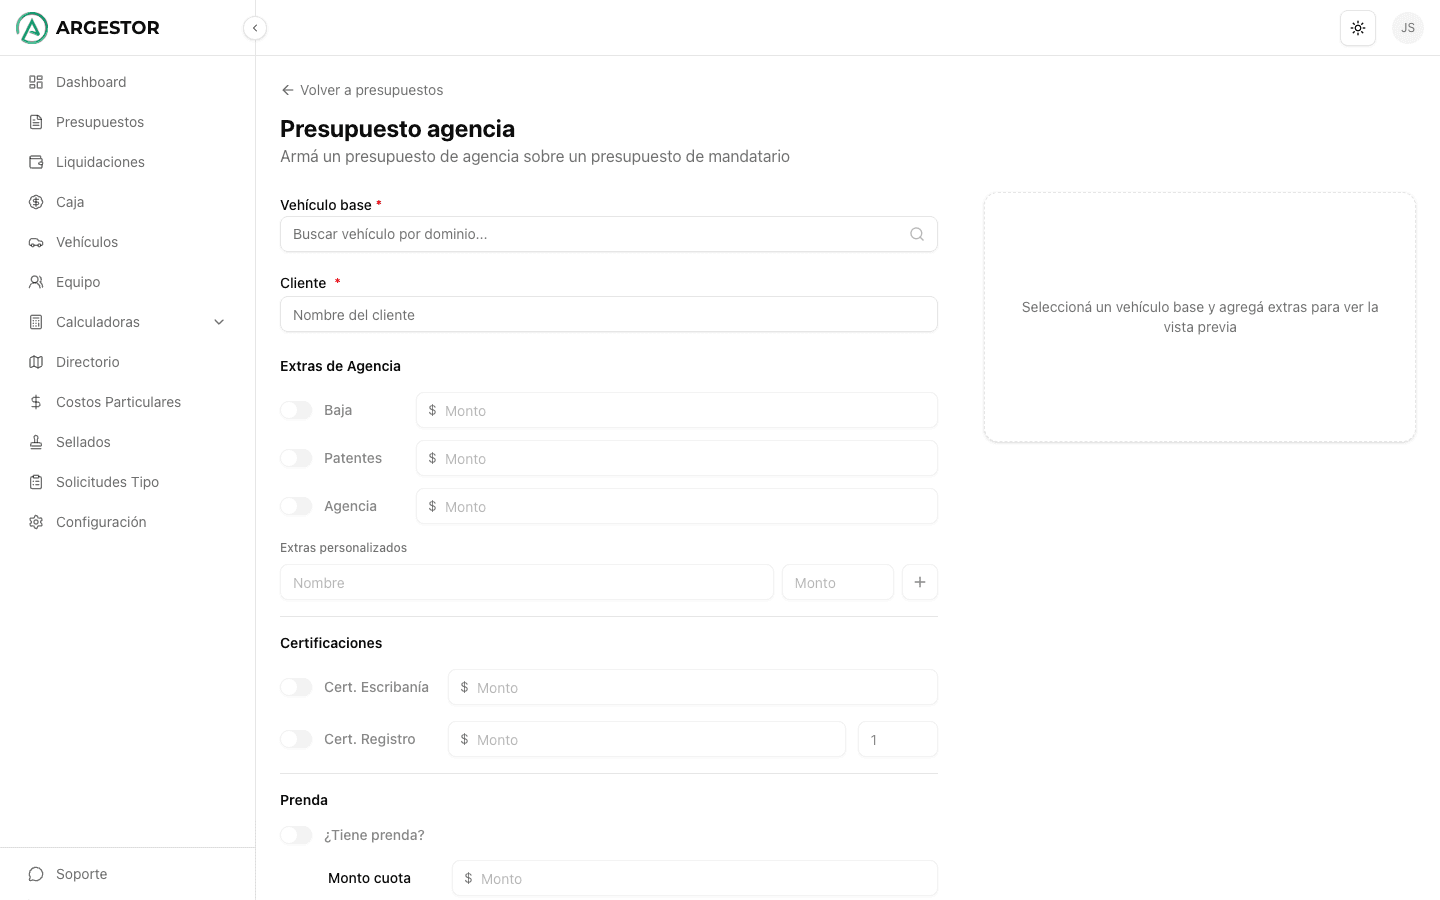This screenshot has width=1440, height=900.
Task: Open the JS user avatar menu
Action: pyautogui.click(x=1408, y=28)
